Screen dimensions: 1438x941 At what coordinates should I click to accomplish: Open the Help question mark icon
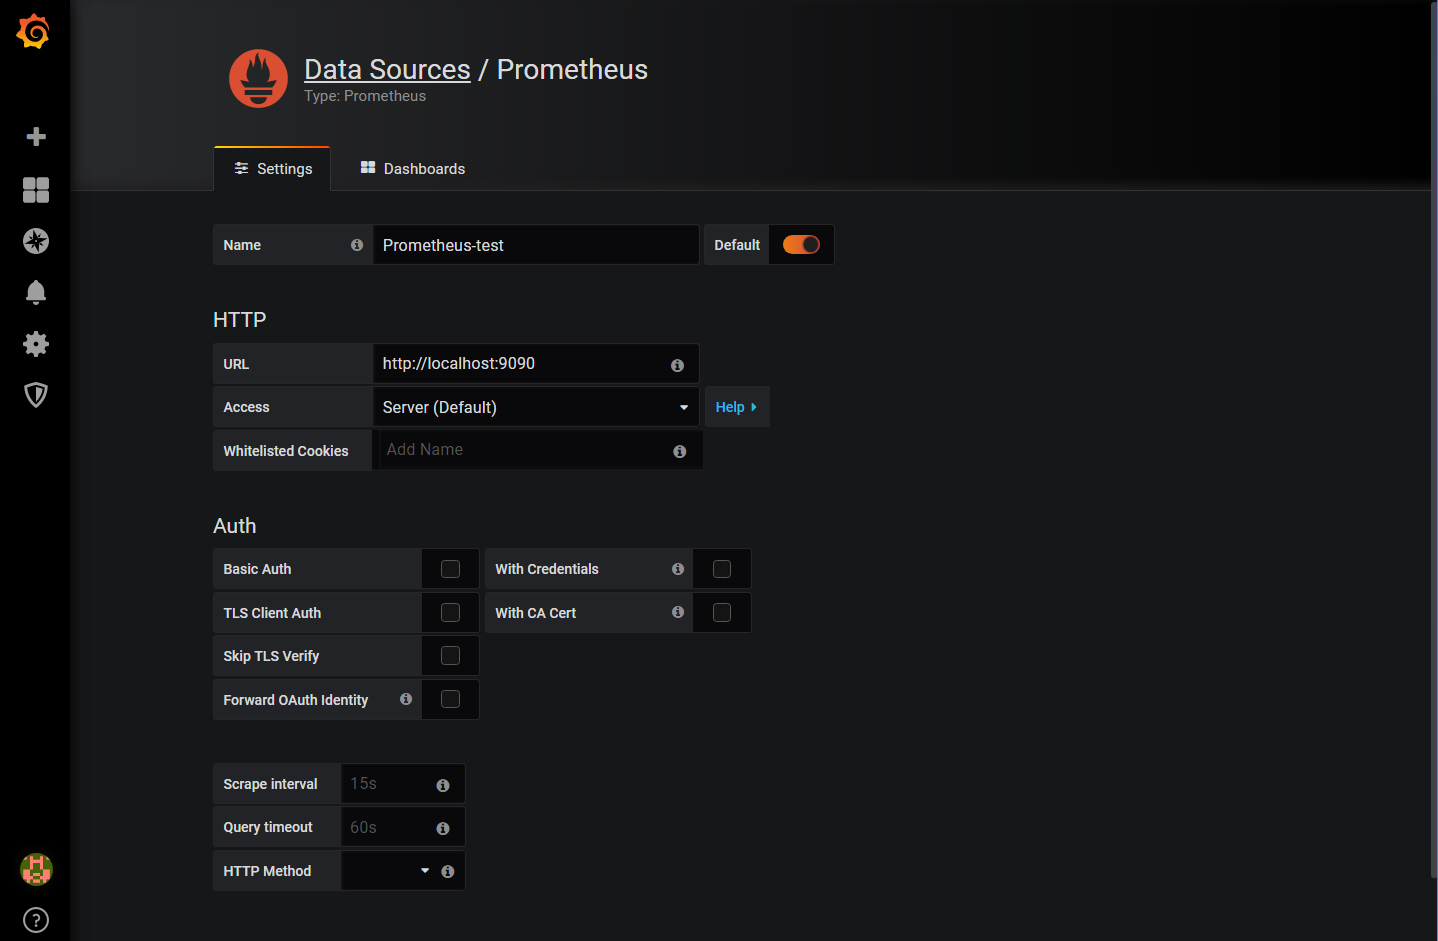[x=36, y=920]
